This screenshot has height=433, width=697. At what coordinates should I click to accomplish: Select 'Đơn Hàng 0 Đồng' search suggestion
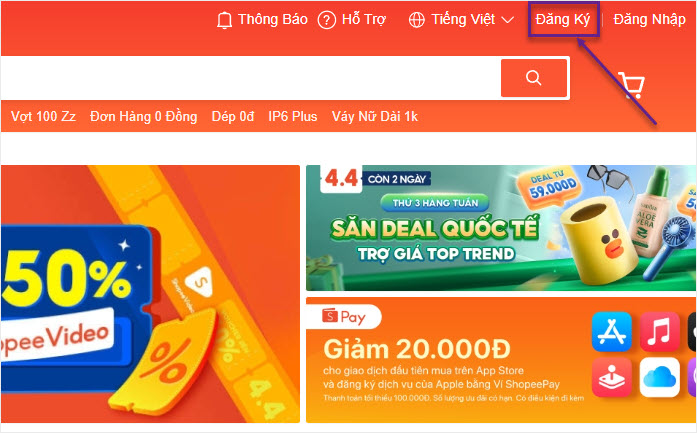[x=144, y=116]
